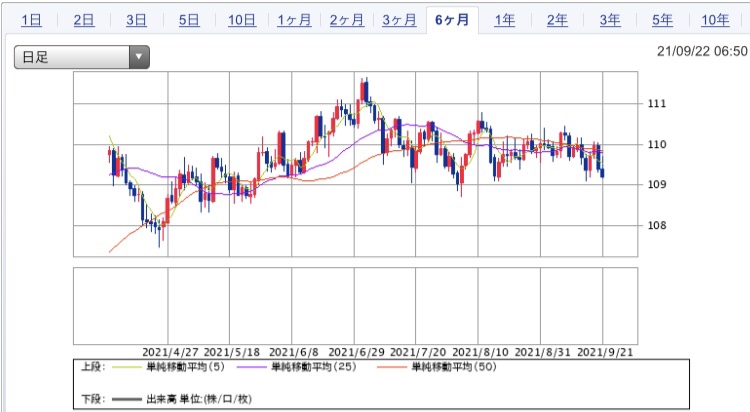
Task: Click the 下段: legend label
Action: coord(93,399)
